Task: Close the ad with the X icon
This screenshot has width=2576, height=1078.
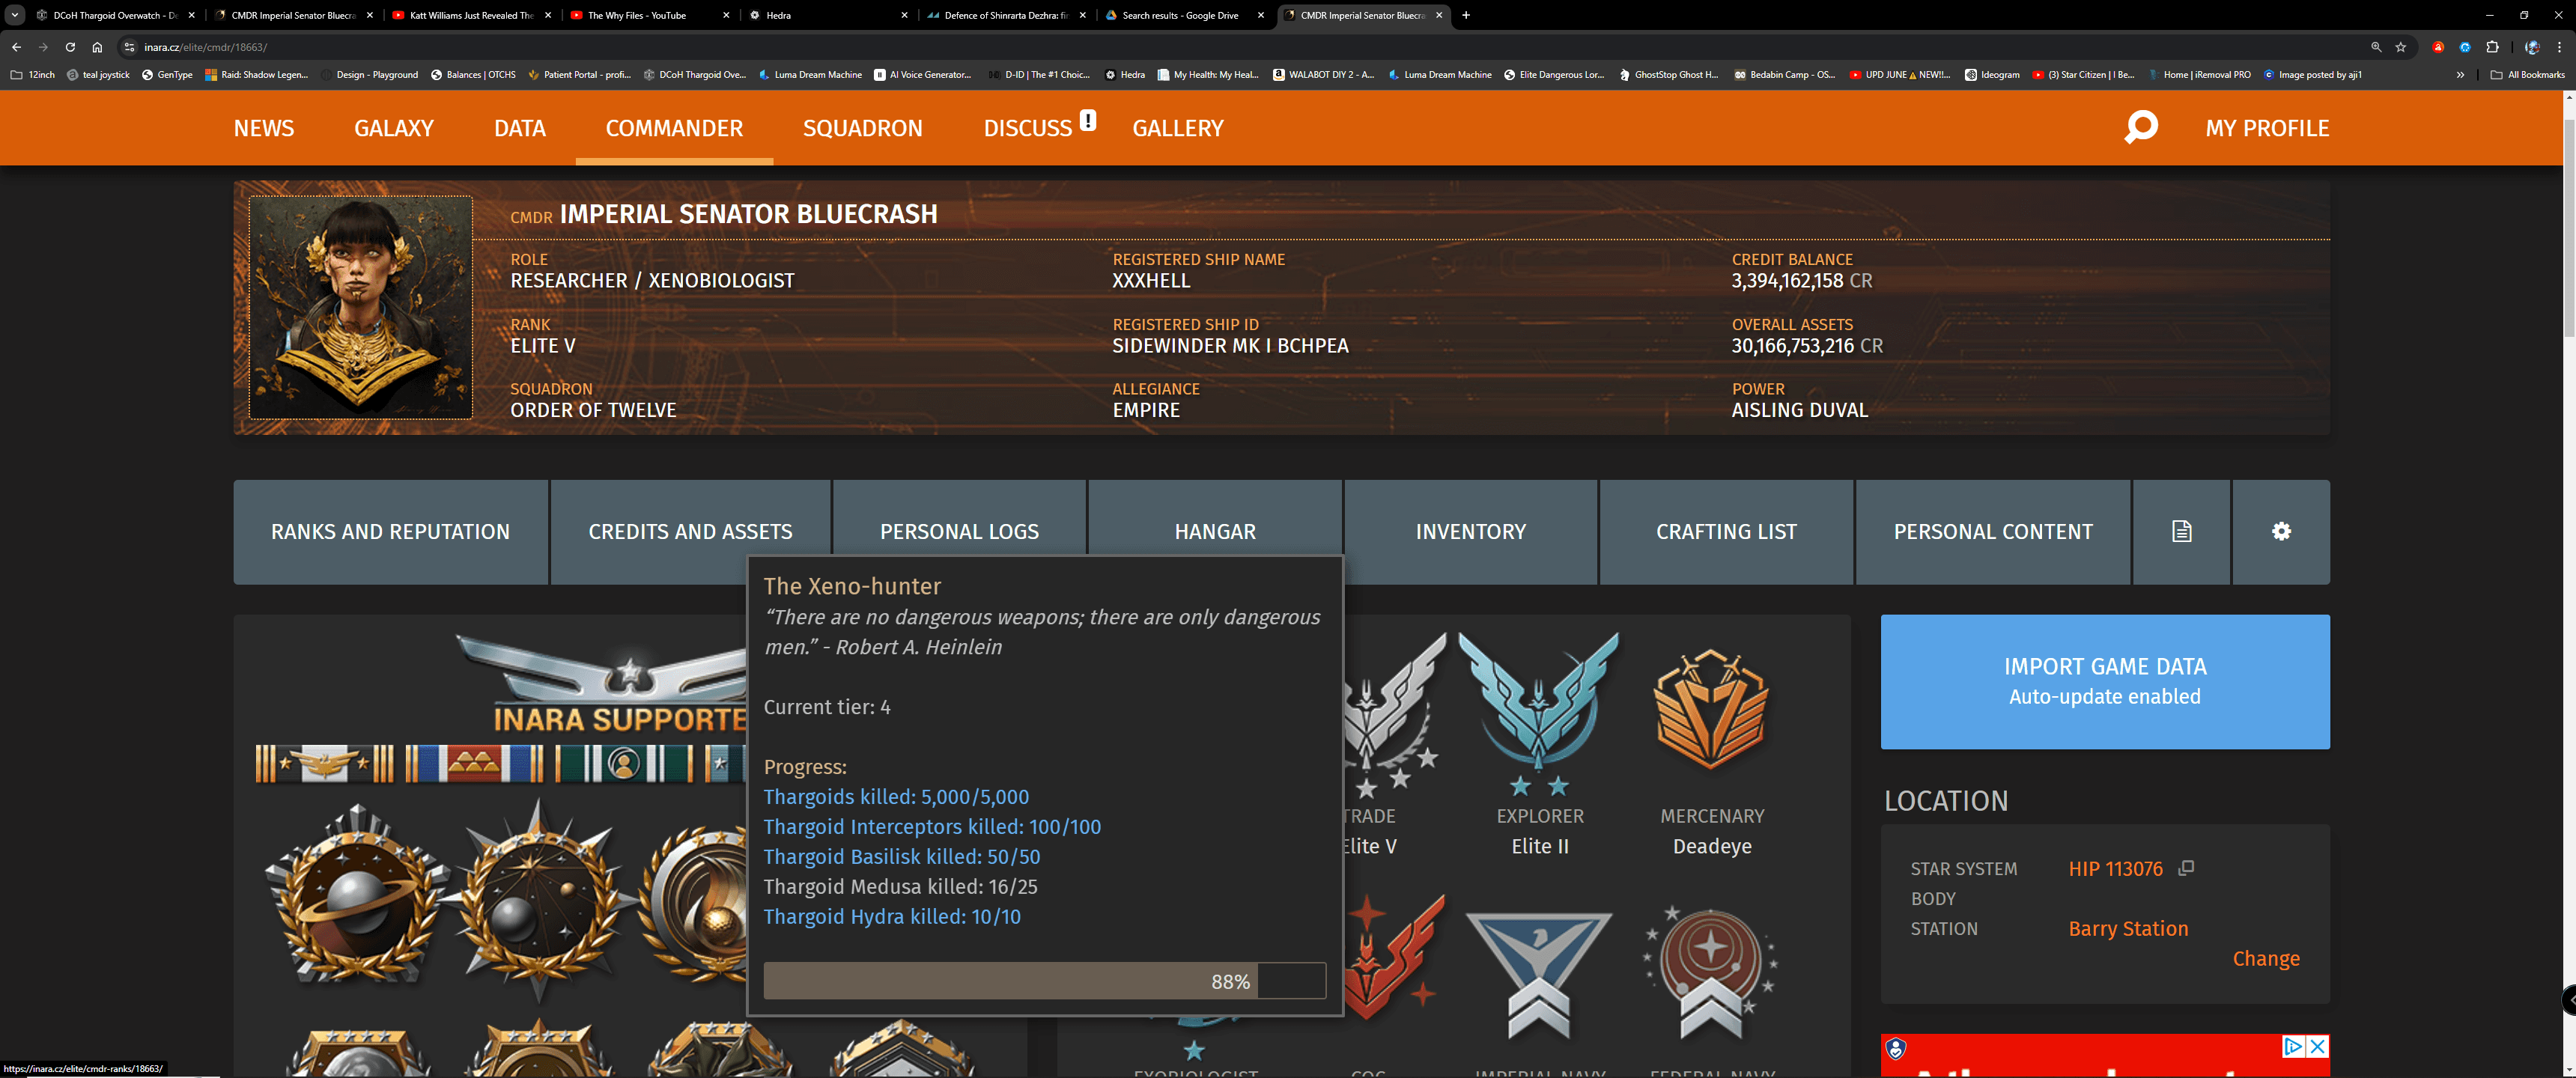Action: 2317,1046
